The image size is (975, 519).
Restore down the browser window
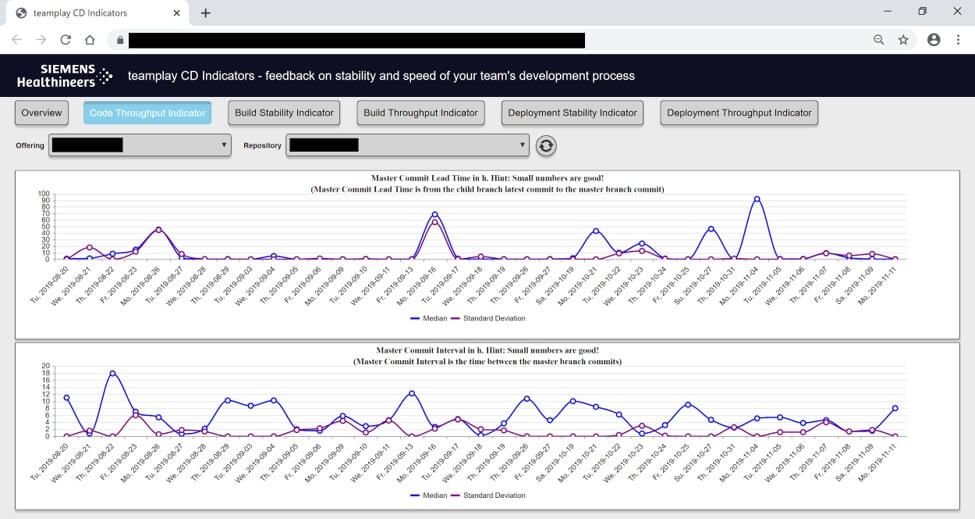coord(923,11)
